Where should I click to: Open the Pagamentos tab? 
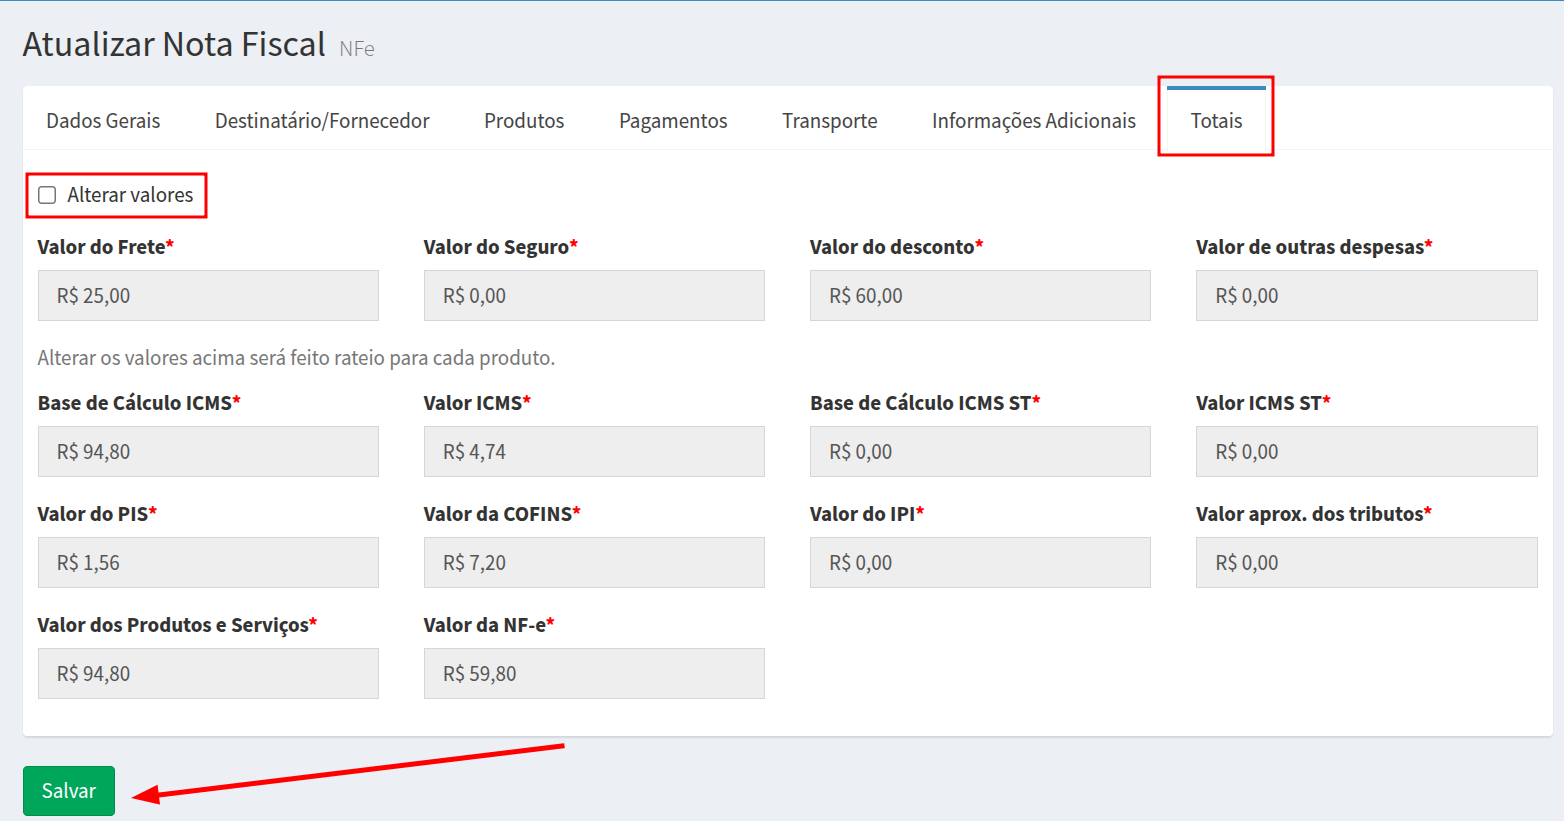[673, 121]
